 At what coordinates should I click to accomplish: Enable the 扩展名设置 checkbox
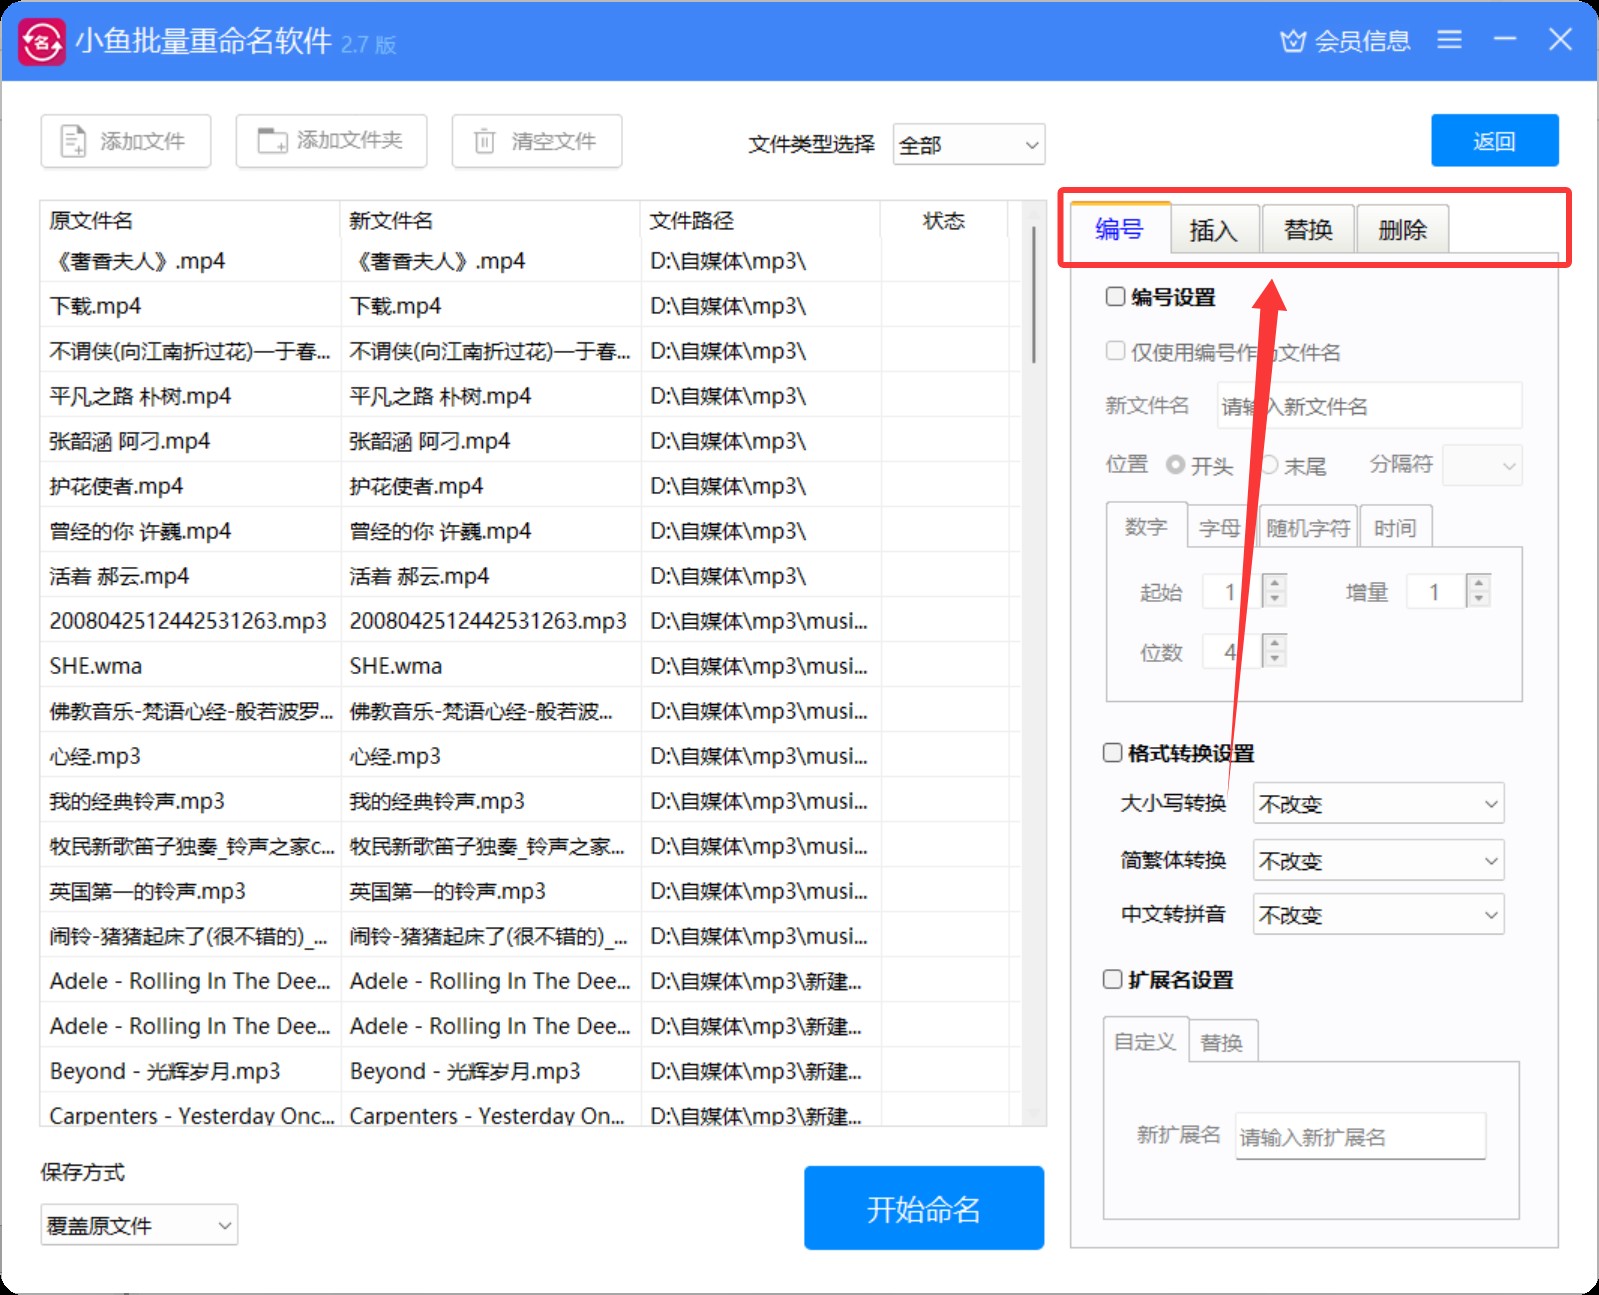click(x=1112, y=980)
